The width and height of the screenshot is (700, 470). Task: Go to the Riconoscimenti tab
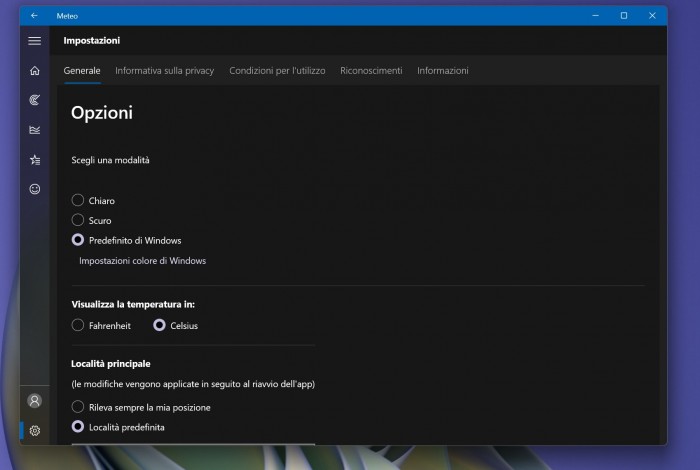tap(371, 71)
